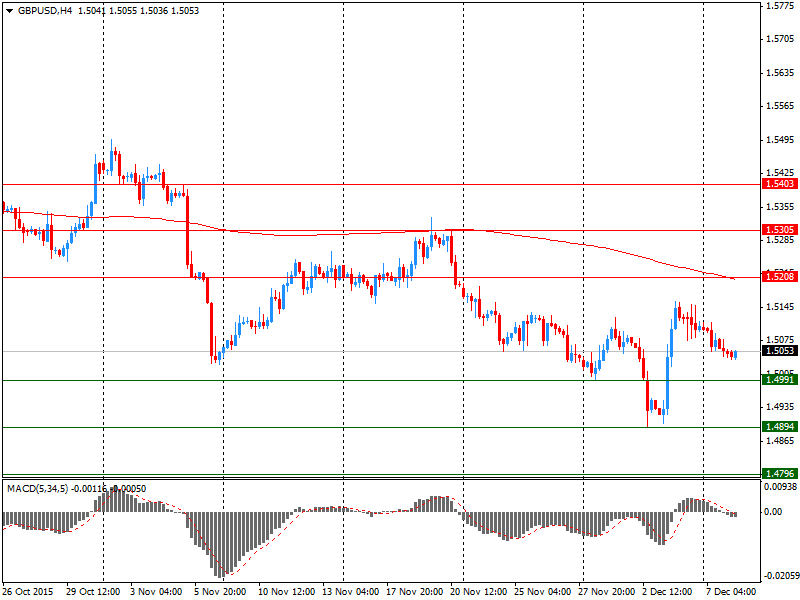This screenshot has width=800, height=600.
Task: Select the 1.5208 red price level label
Action: tap(779, 277)
